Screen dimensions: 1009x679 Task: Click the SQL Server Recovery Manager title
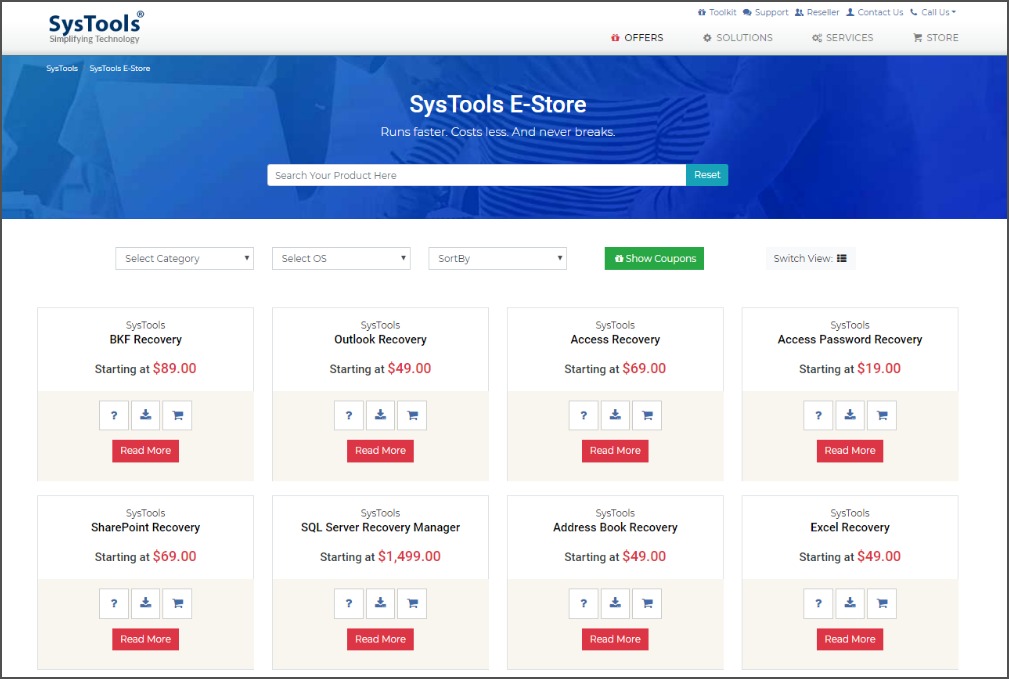pyautogui.click(x=380, y=527)
